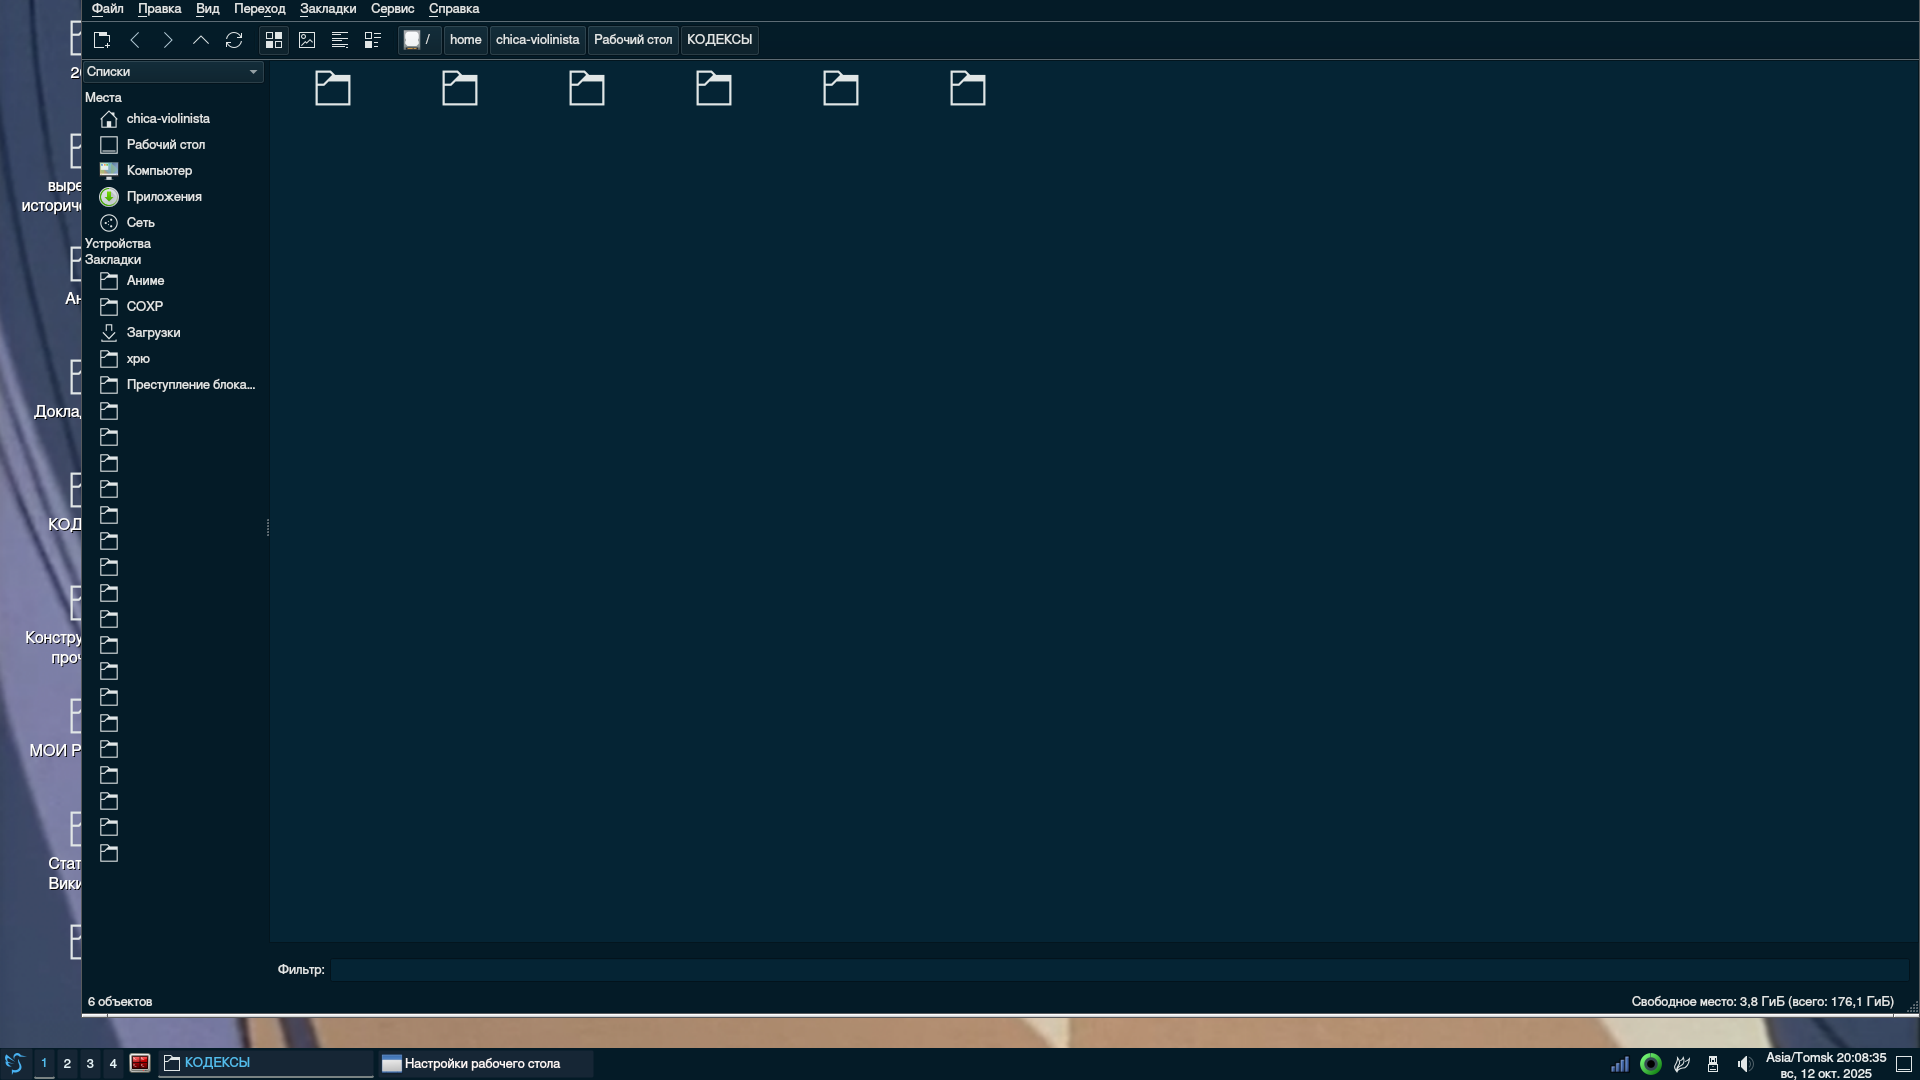
Task: Open Загрузки bookmark in side panel
Action: coord(153,333)
